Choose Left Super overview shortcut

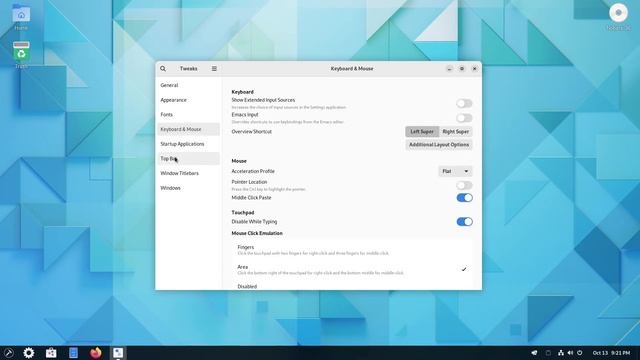(x=422, y=131)
